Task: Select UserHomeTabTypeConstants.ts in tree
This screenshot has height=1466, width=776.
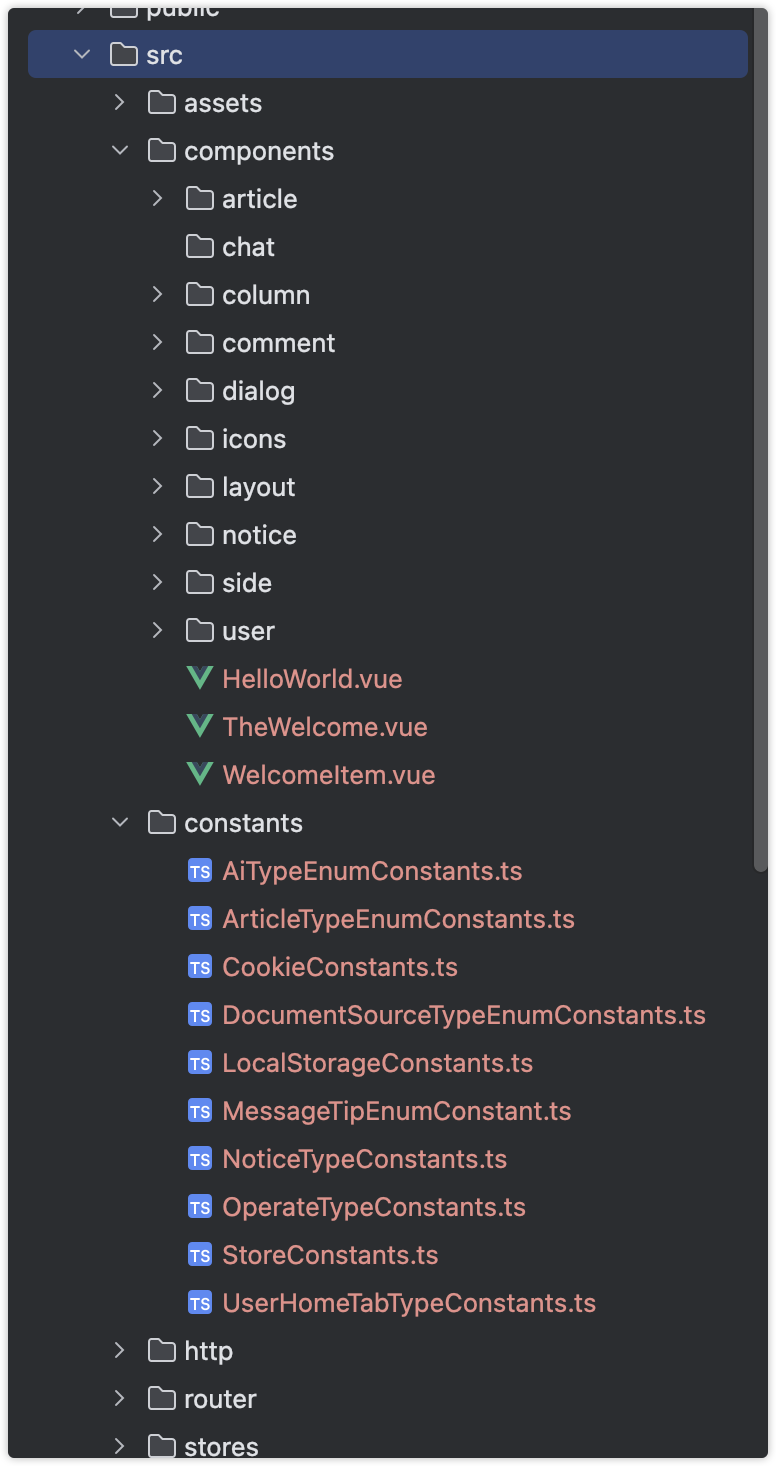Action: point(409,1303)
